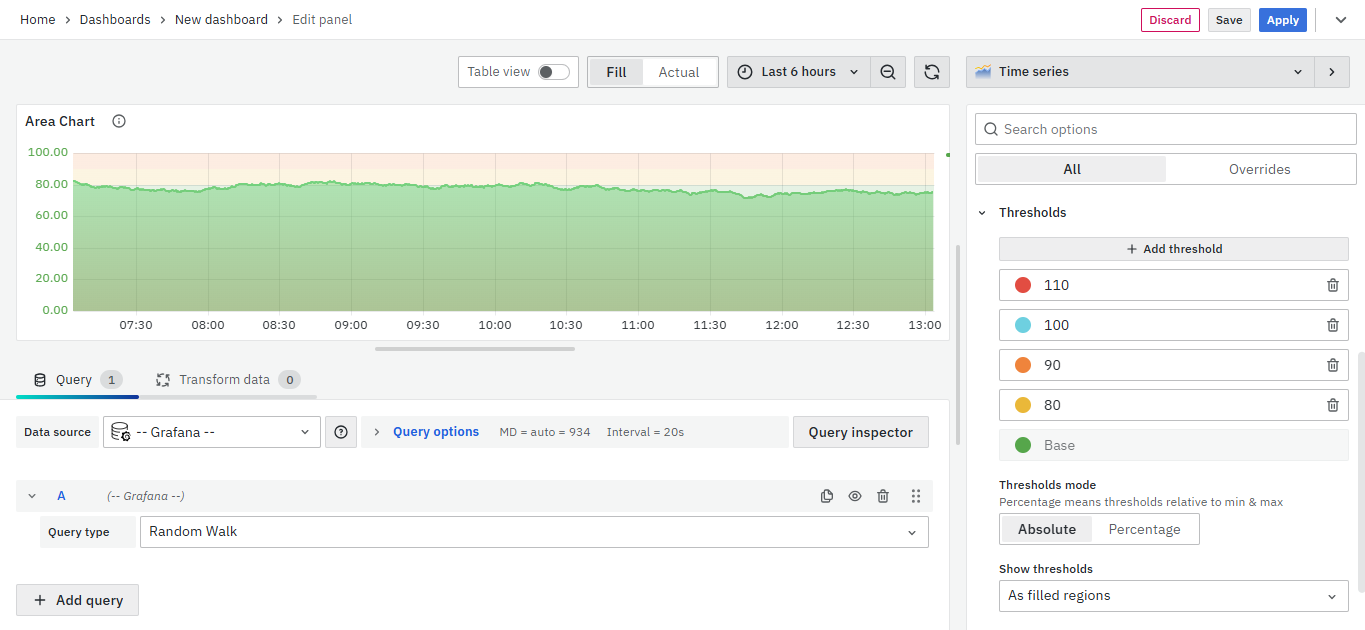The image size is (1365, 630).
Task: Remove the 90 threshold
Action: [x=1332, y=365]
